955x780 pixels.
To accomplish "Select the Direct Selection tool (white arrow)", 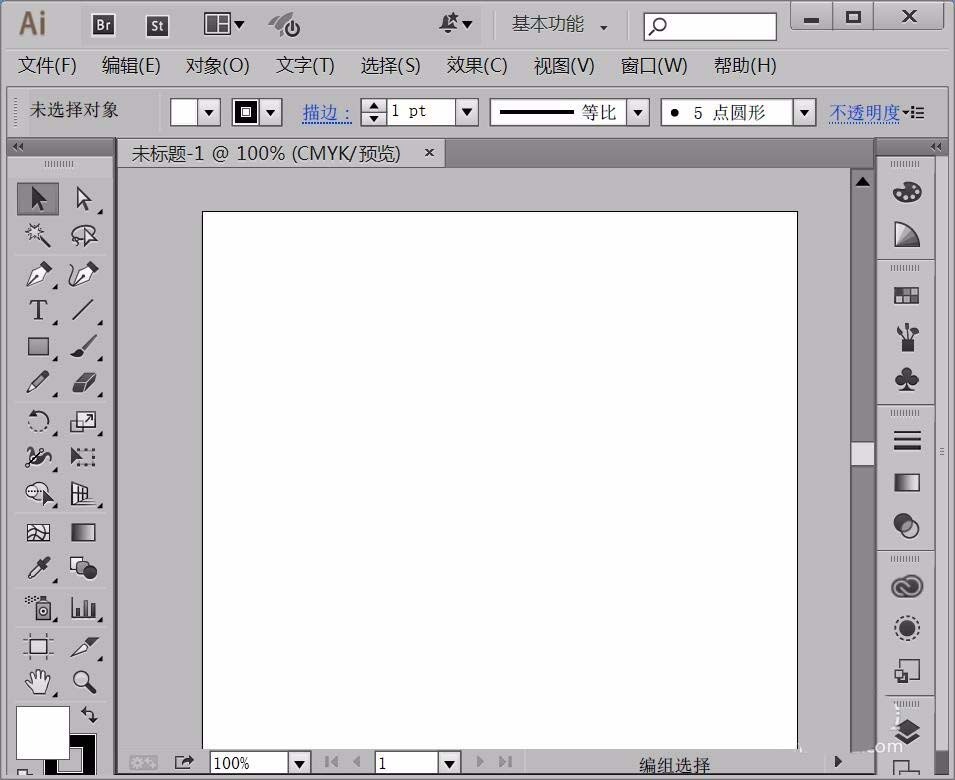I will coord(83,199).
